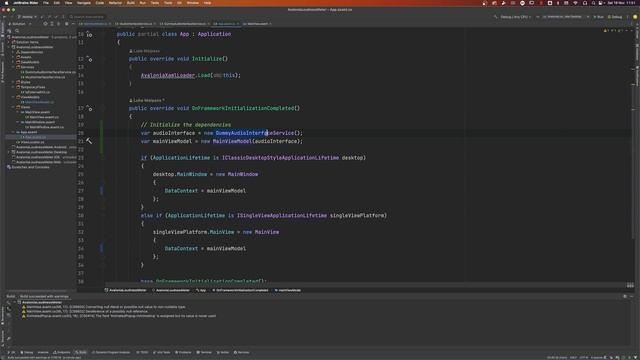Select IAudioInterfaceService.cs in solution tree
Screen dimensions: 640x360
point(43,77)
